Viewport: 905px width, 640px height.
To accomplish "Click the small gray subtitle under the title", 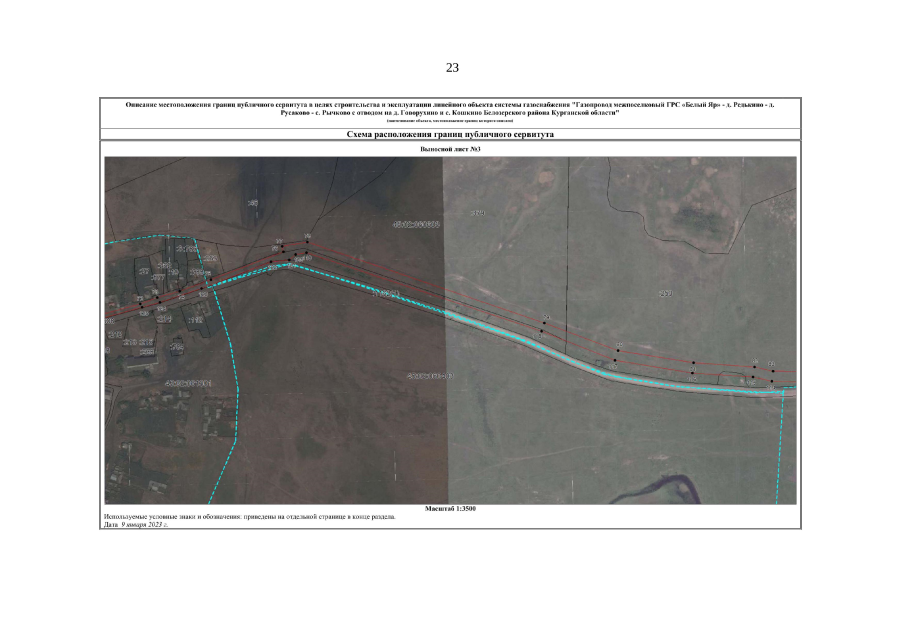I will point(450,121).
